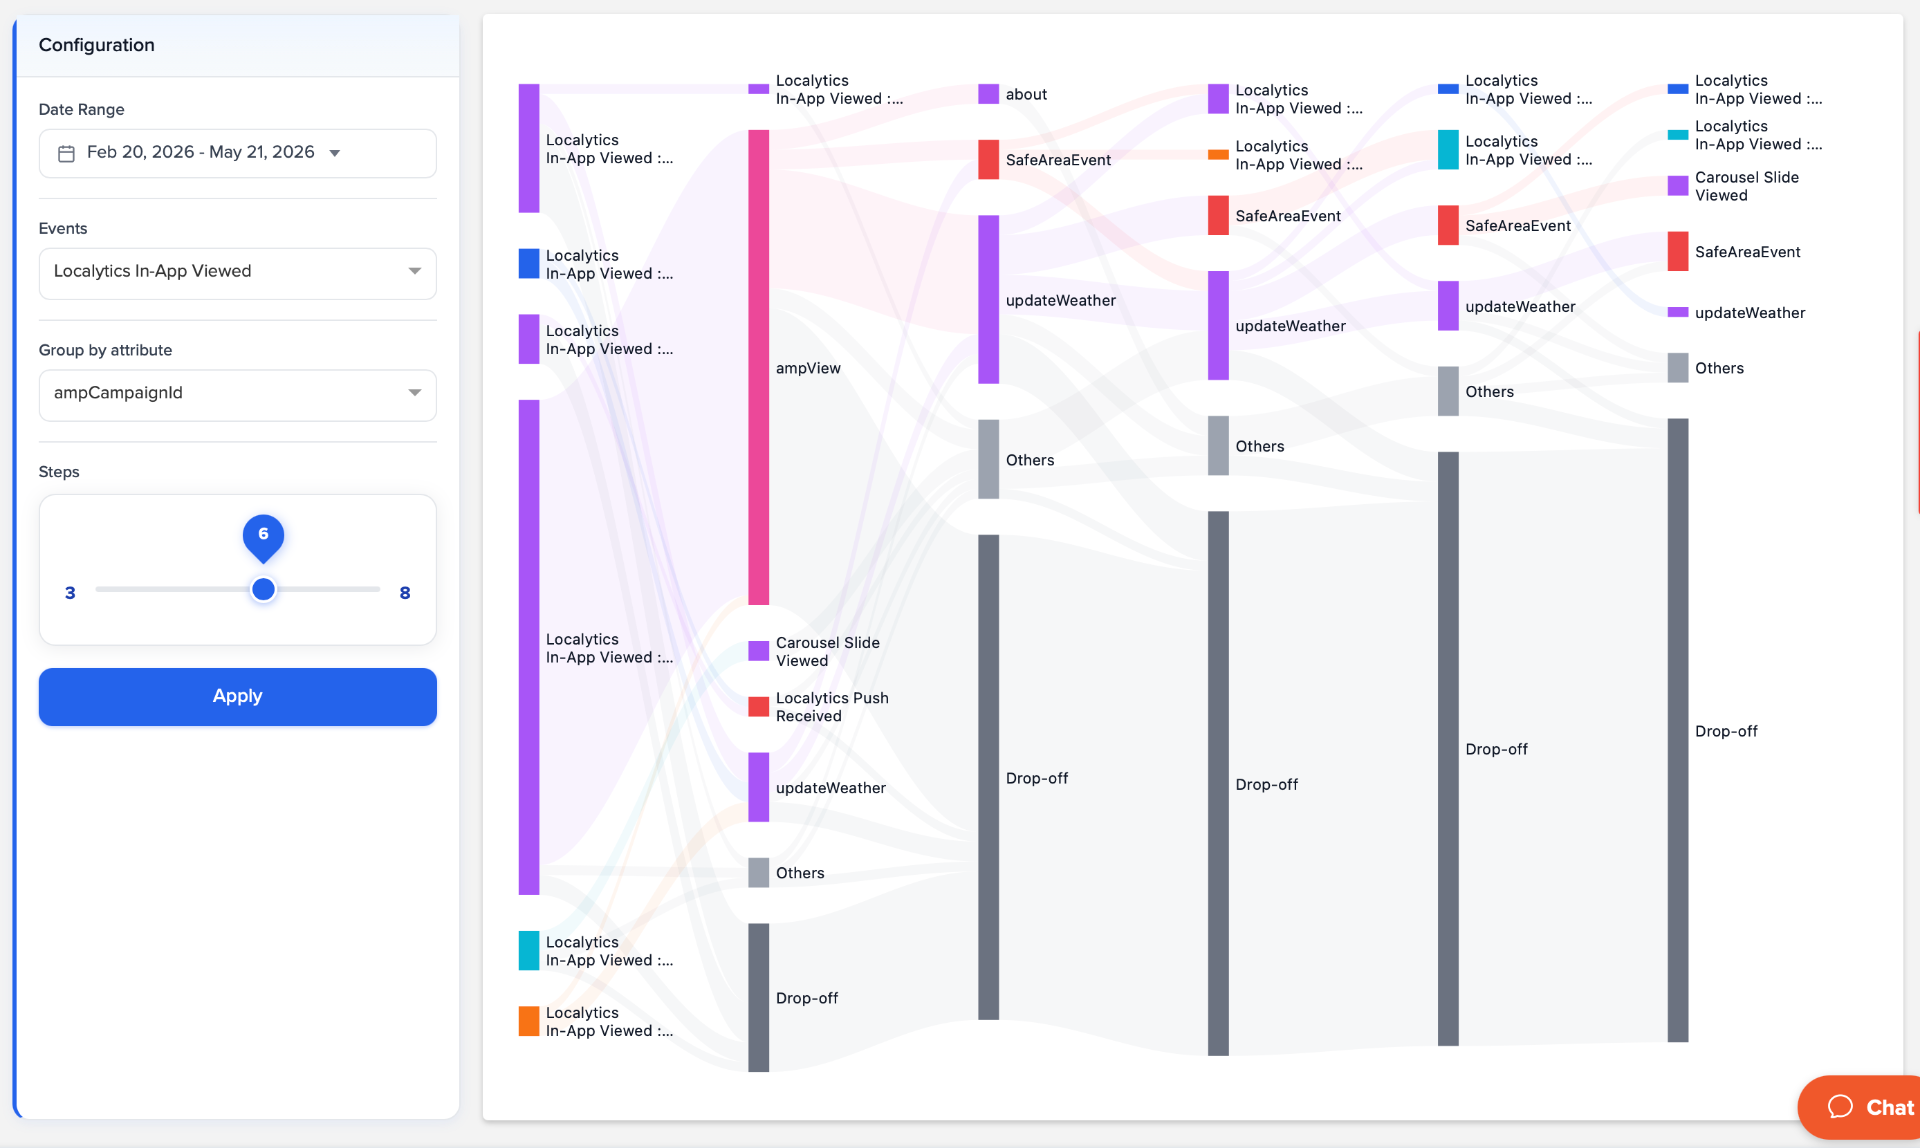Image resolution: width=1920 pixels, height=1148 pixels.
Task: Click the Steps minimum value 3
Action: point(70,593)
